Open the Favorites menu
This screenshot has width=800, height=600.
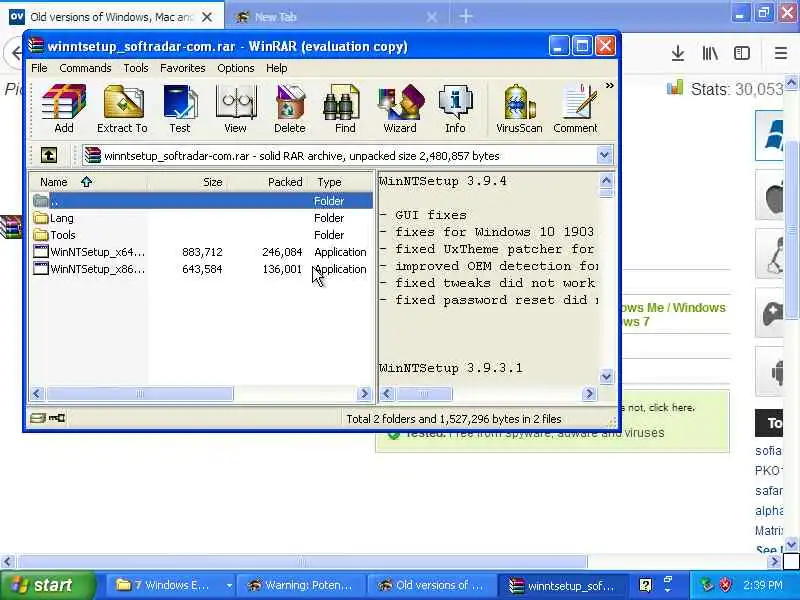pyautogui.click(x=183, y=68)
